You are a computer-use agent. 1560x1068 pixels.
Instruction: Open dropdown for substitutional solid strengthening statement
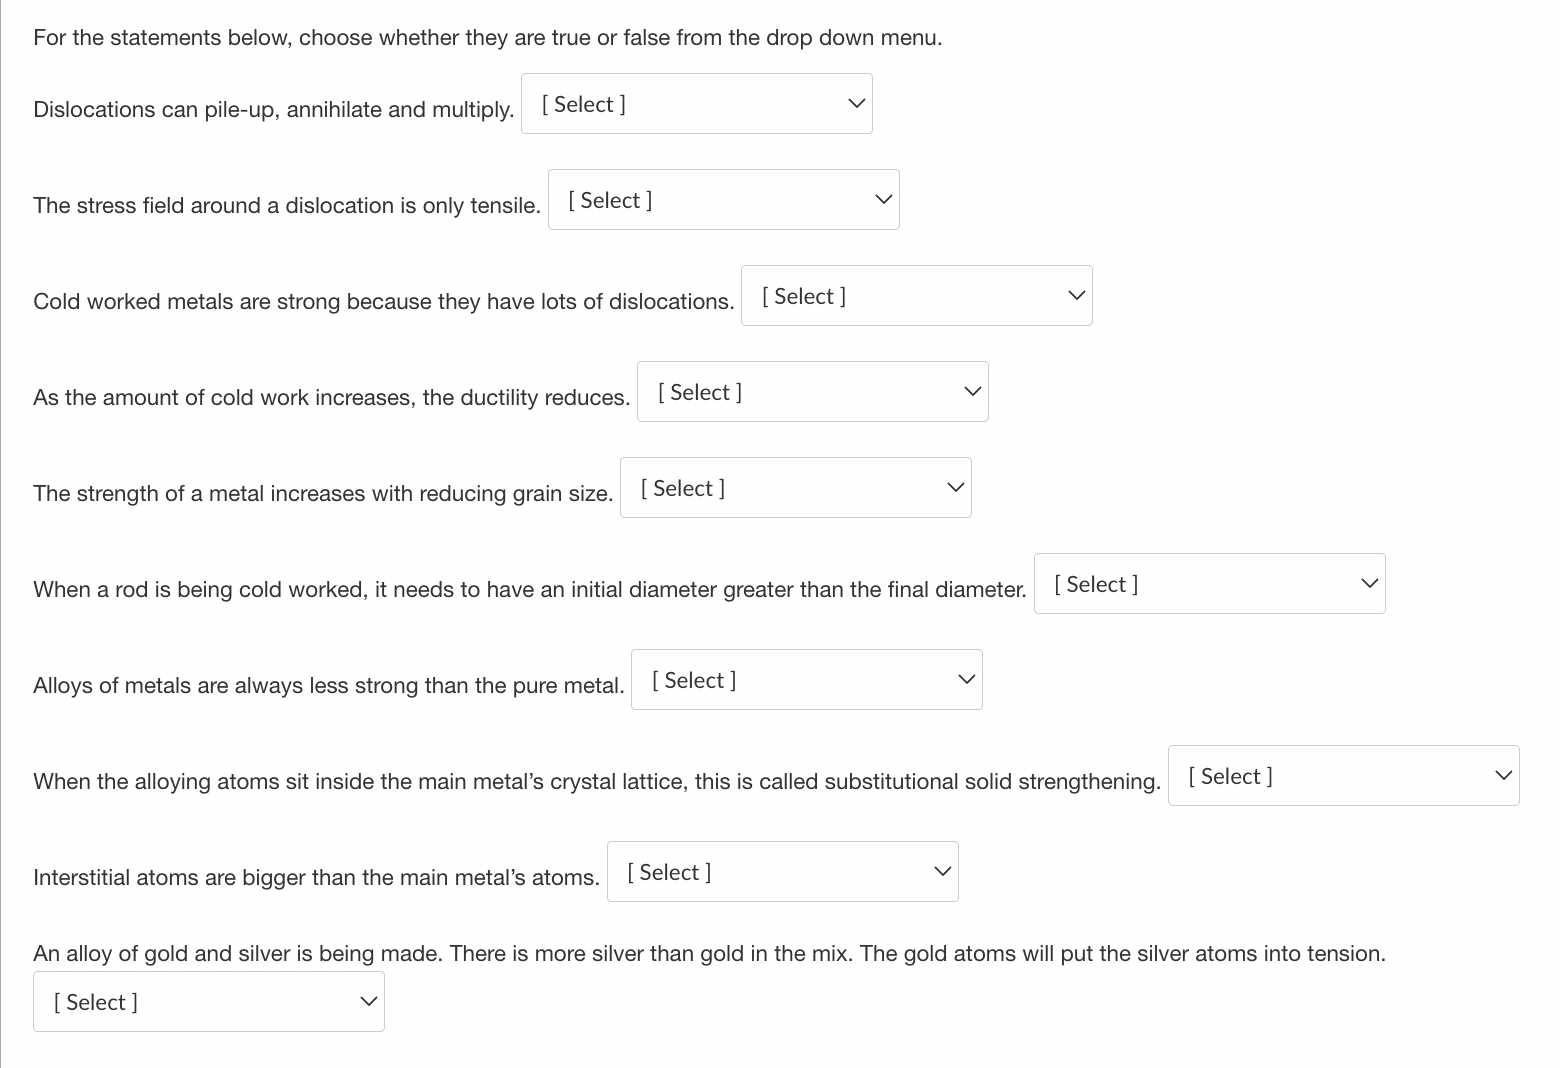1343,776
